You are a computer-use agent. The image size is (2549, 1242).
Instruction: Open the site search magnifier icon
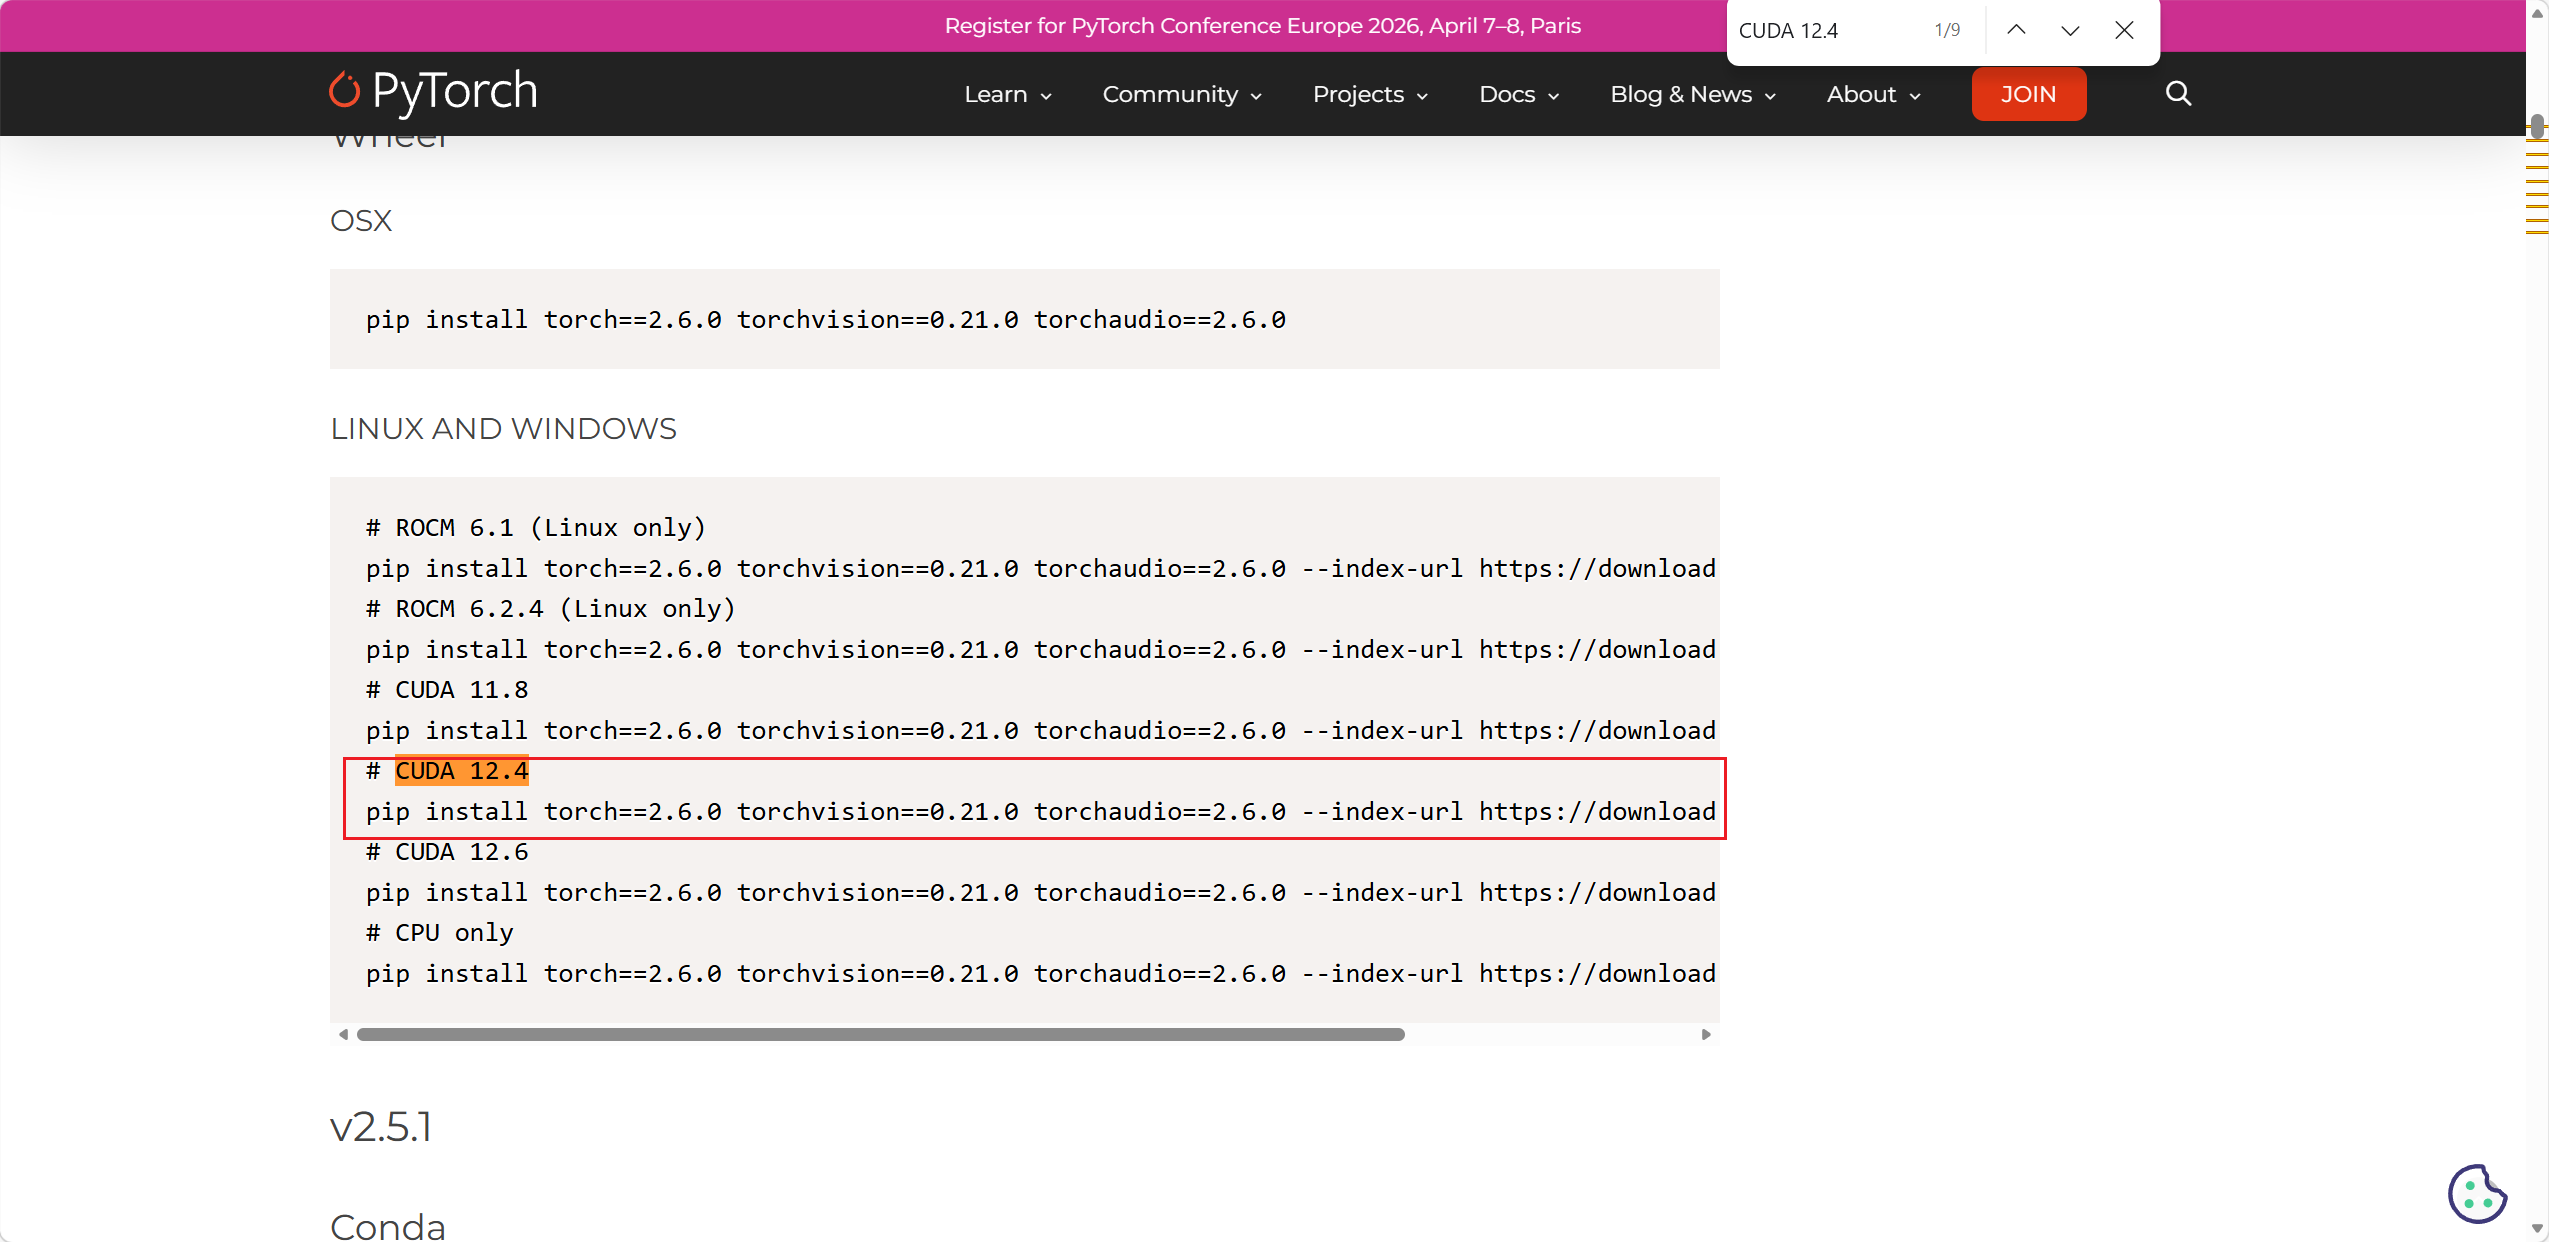coord(2178,94)
